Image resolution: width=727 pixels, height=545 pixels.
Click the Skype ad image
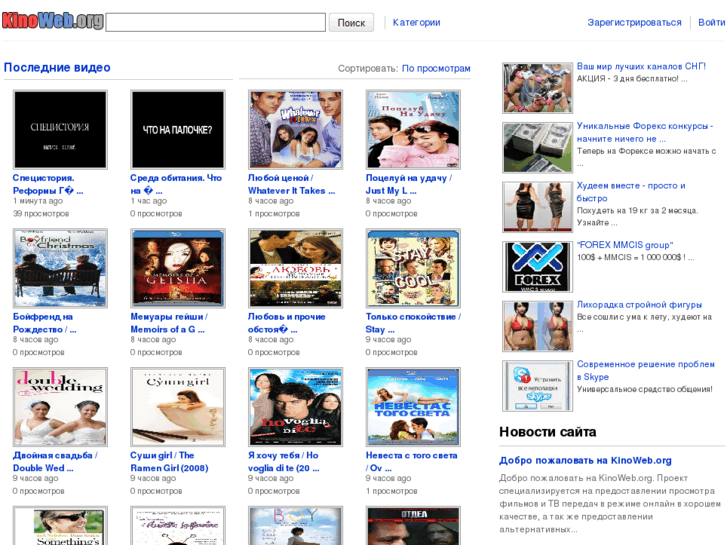point(537,386)
